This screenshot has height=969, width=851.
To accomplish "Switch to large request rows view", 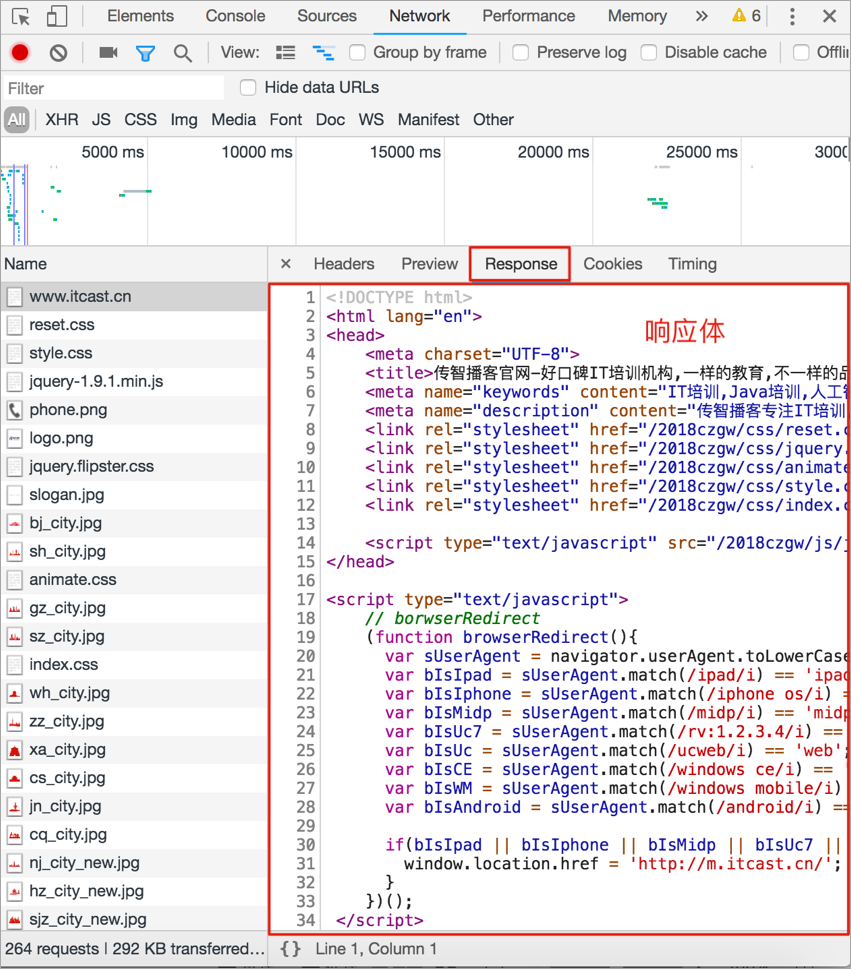I will click(285, 52).
